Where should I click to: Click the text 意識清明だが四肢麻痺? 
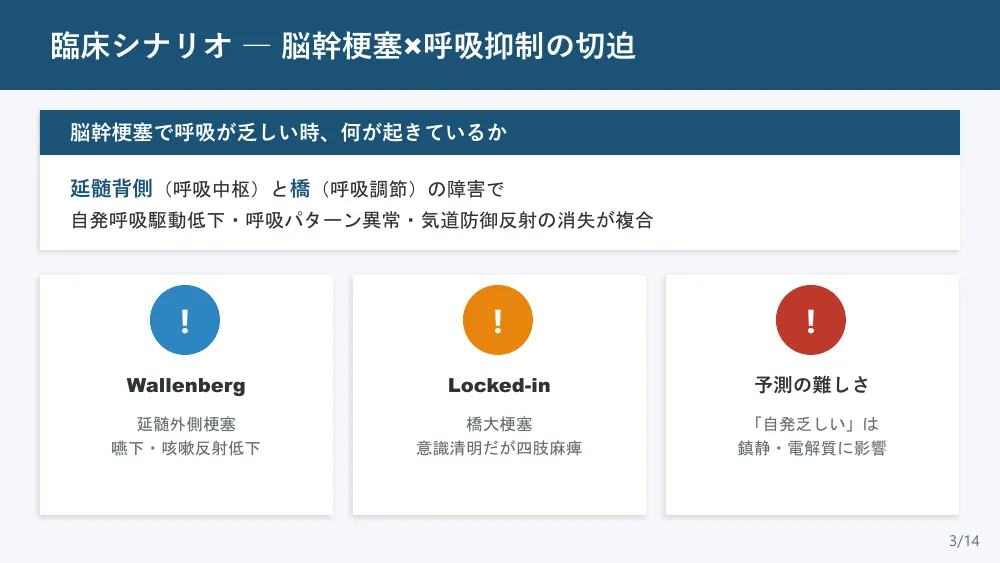click(499, 448)
